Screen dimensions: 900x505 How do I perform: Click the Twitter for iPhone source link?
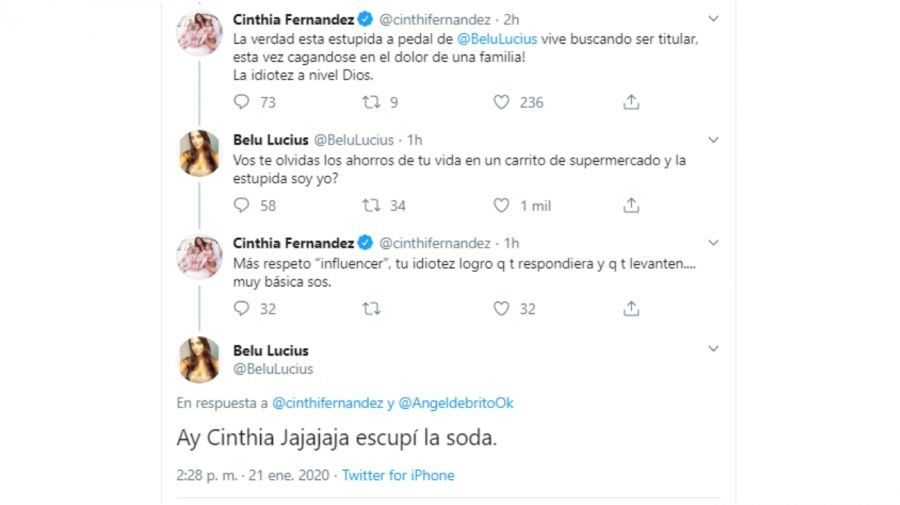pyautogui.click(x=398, y=475)
